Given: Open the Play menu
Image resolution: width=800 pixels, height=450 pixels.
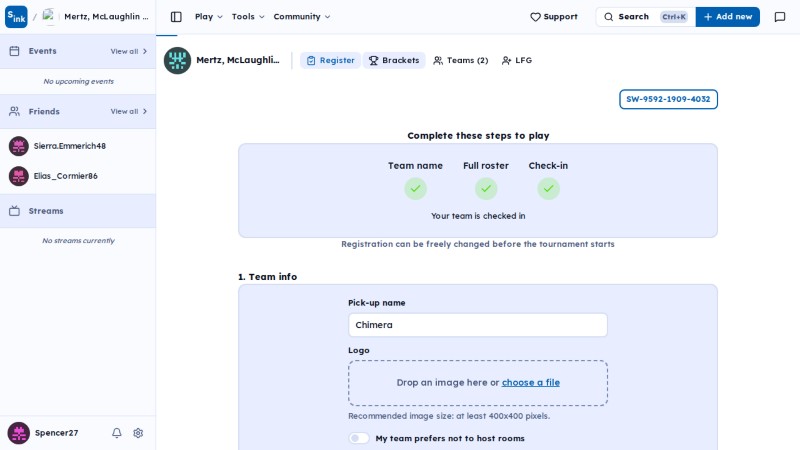Looking at the screenshot, I should pos(208,17).
